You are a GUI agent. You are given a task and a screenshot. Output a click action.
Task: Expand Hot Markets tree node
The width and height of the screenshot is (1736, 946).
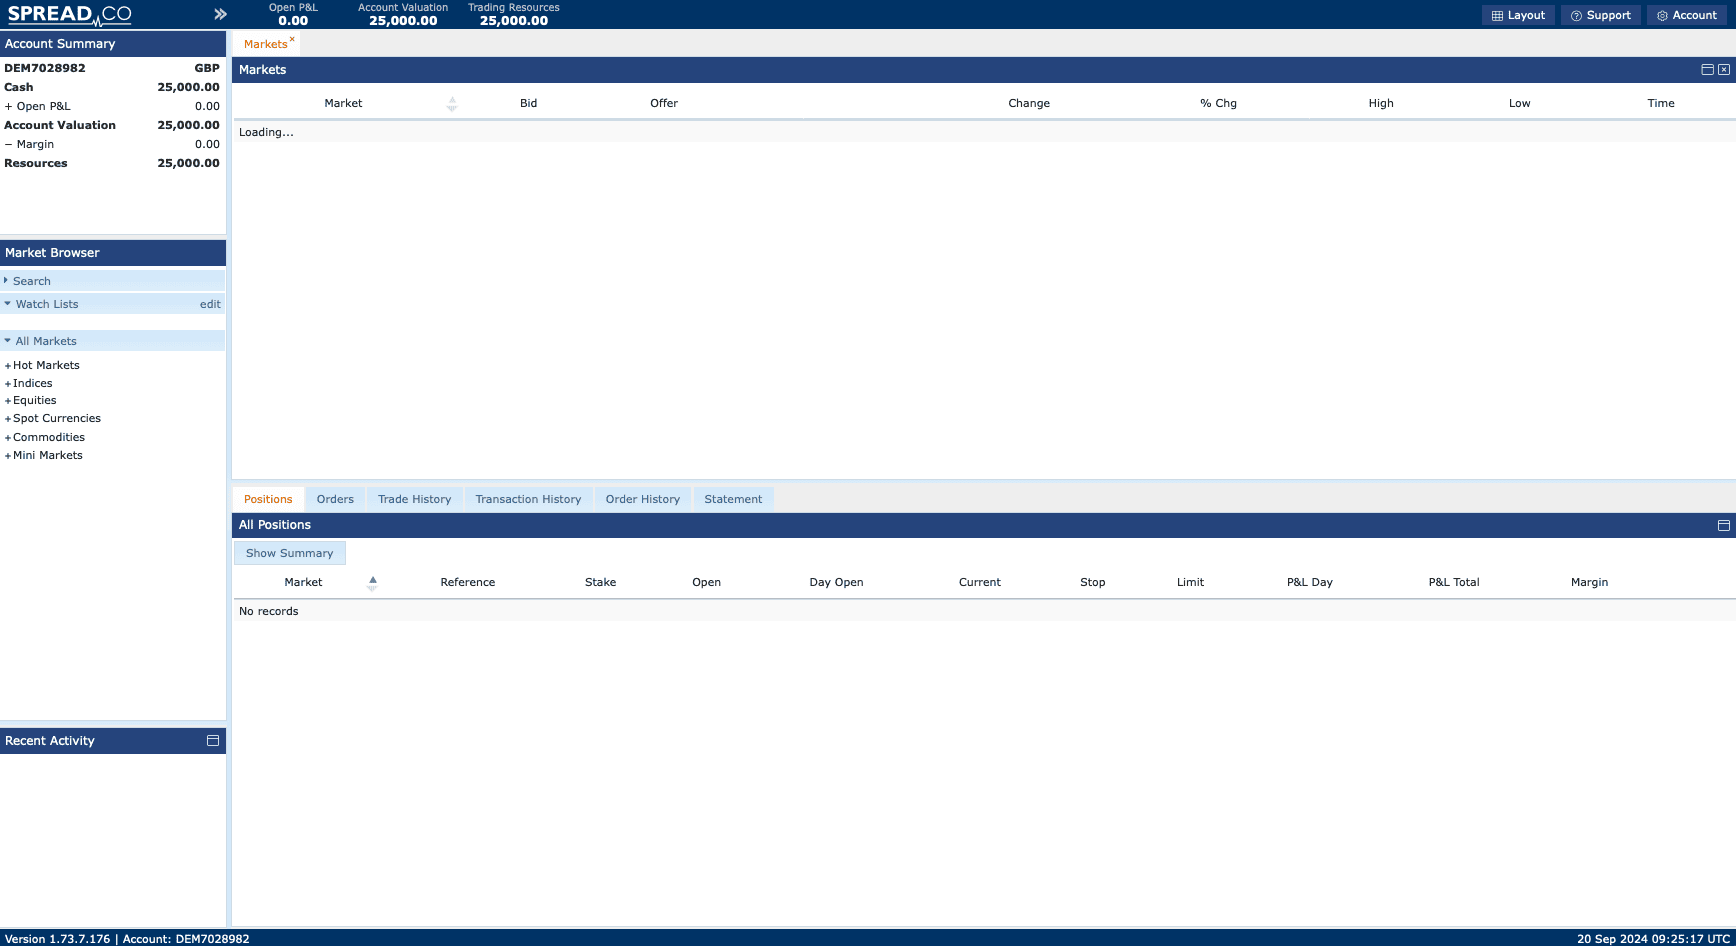click(x=8, y=366)
